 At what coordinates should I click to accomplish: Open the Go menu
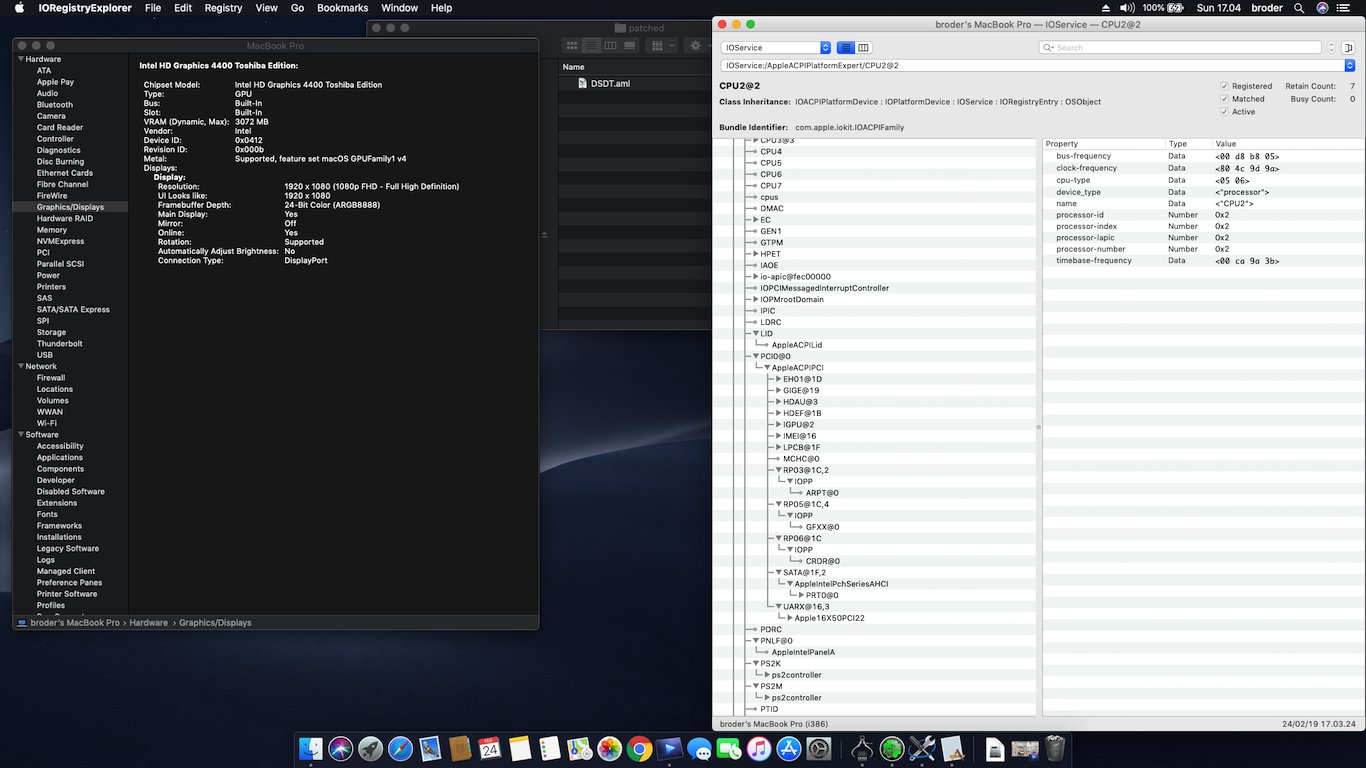point(297,8)
